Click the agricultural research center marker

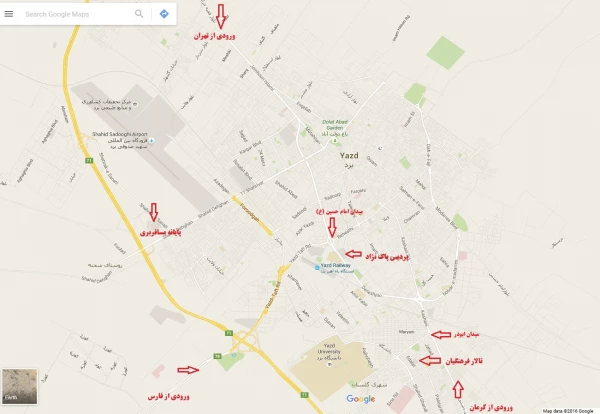(135, 104)
